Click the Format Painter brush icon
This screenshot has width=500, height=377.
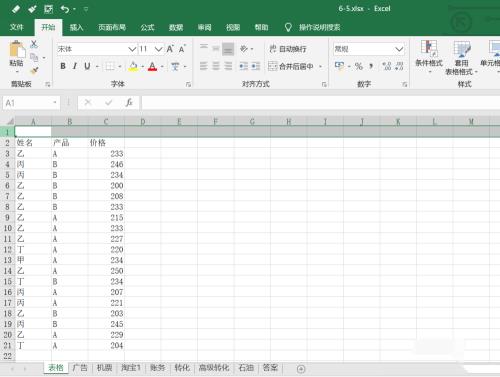tap(34, 70)
